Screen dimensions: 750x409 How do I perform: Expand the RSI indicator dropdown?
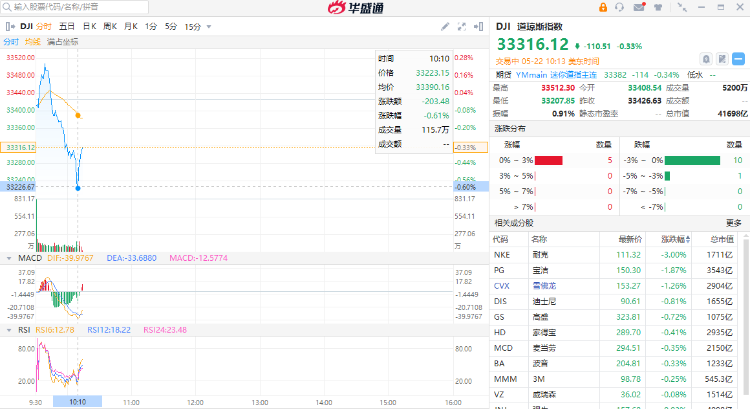click(x=7, y=329)
